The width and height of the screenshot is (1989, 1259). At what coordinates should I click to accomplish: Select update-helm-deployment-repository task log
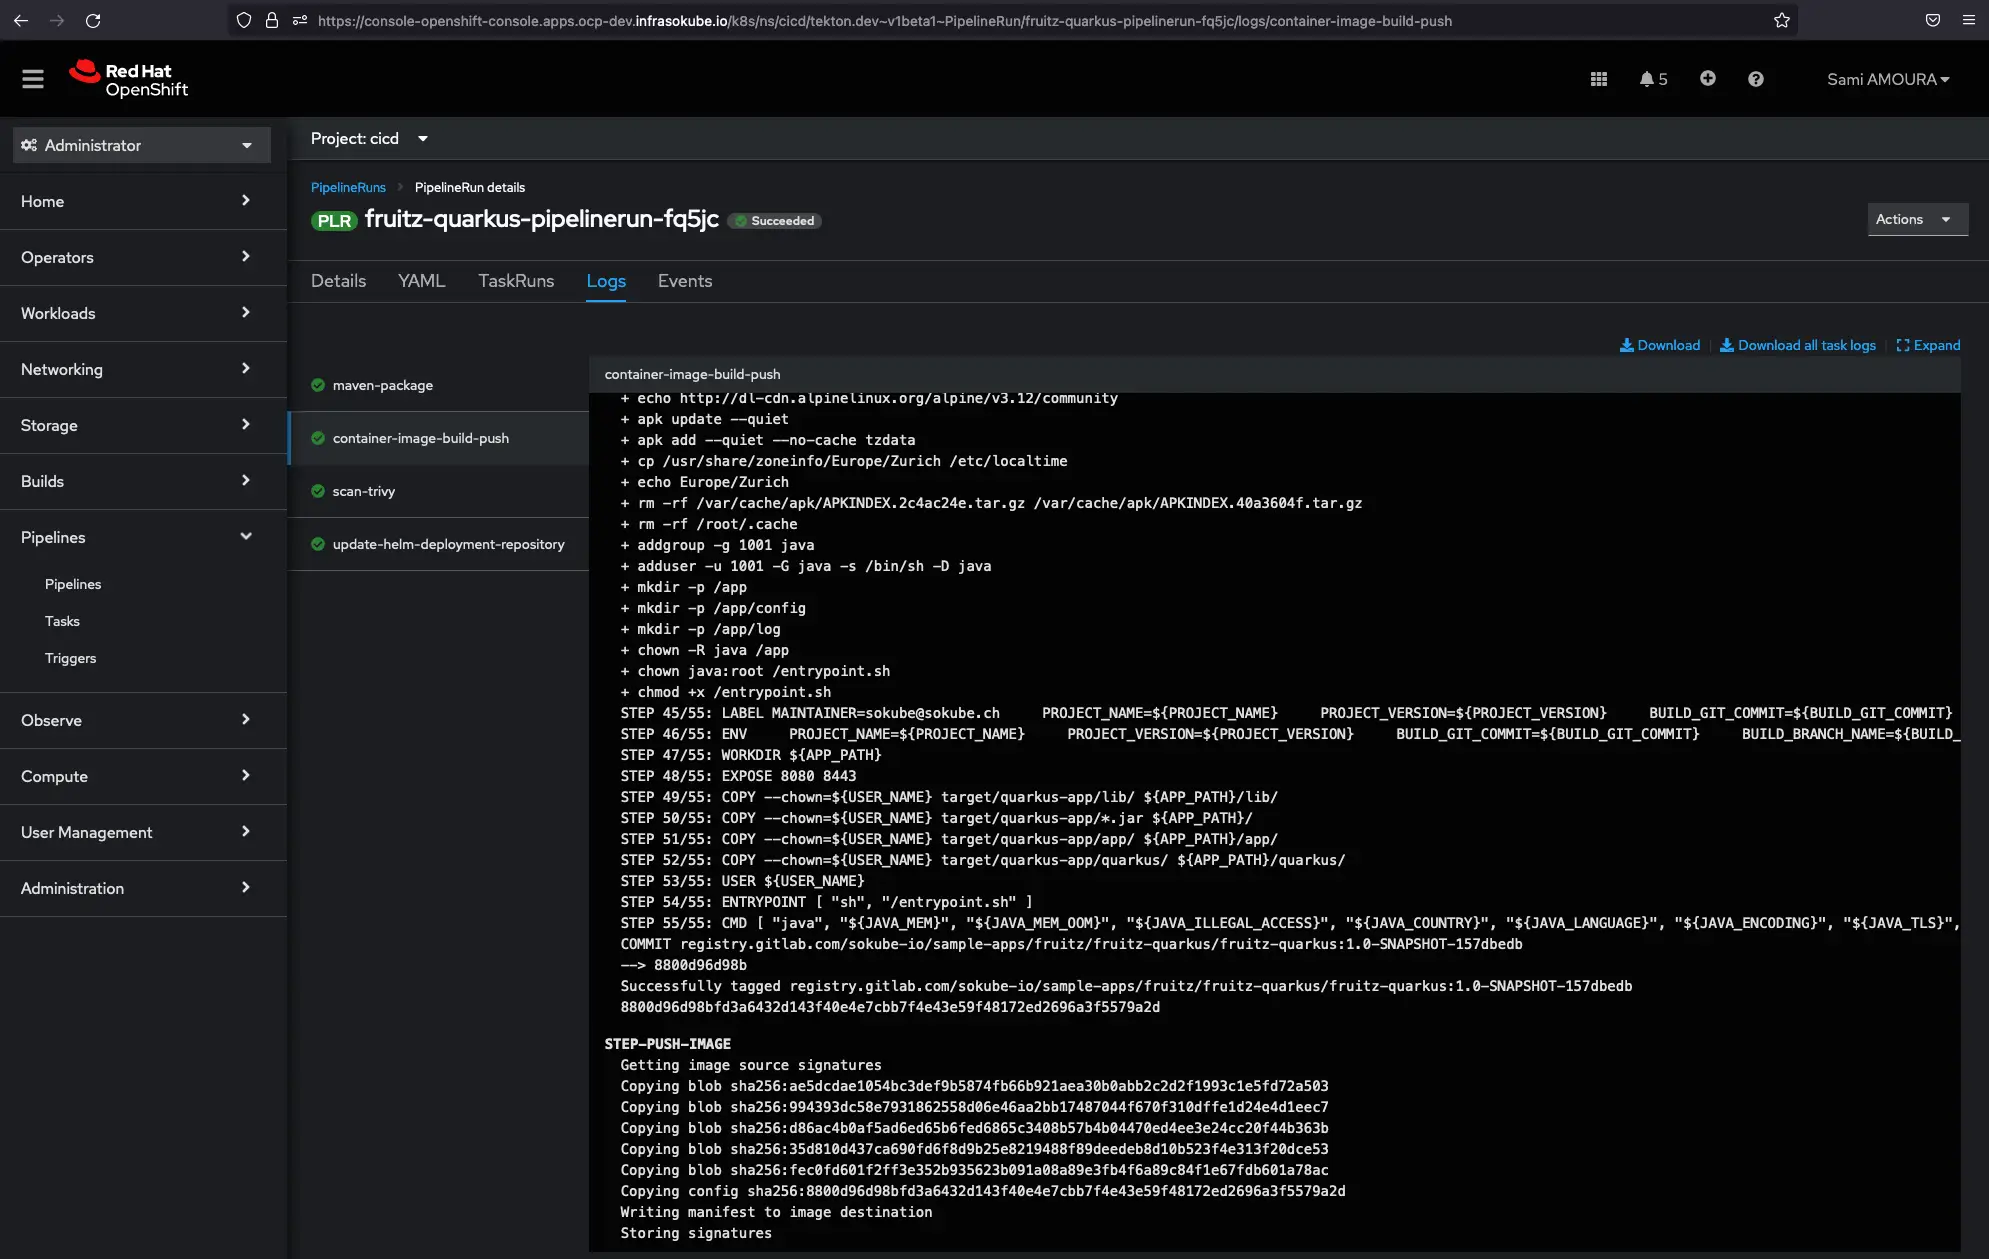(438, 544)
